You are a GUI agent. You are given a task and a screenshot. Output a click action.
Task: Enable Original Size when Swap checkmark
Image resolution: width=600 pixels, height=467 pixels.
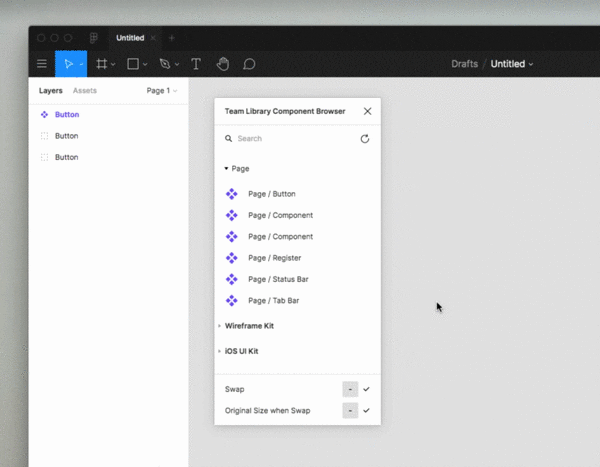click(x=366, y=411)
